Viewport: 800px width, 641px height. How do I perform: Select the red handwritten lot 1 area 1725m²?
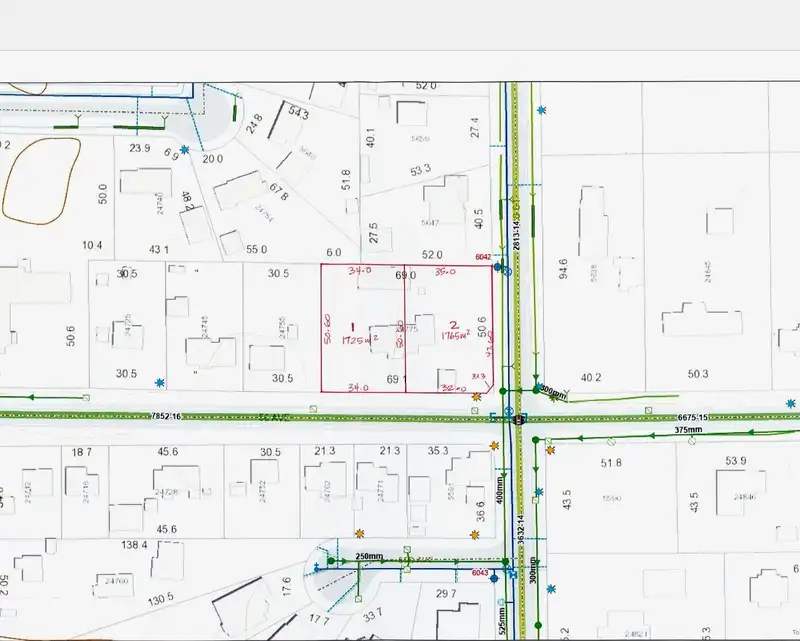(x=360, y=340)
